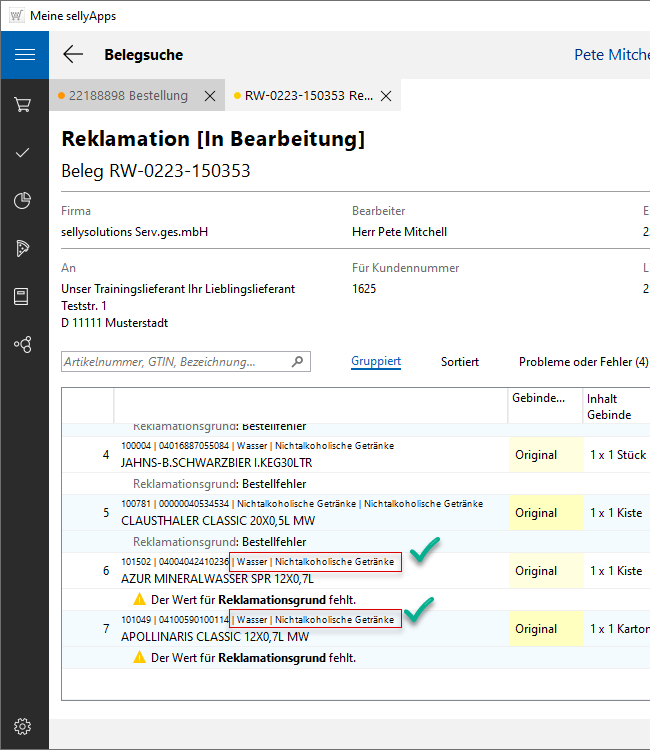Switch to the Gruppiert view
The image size is (650, 750).
point(376,362)
